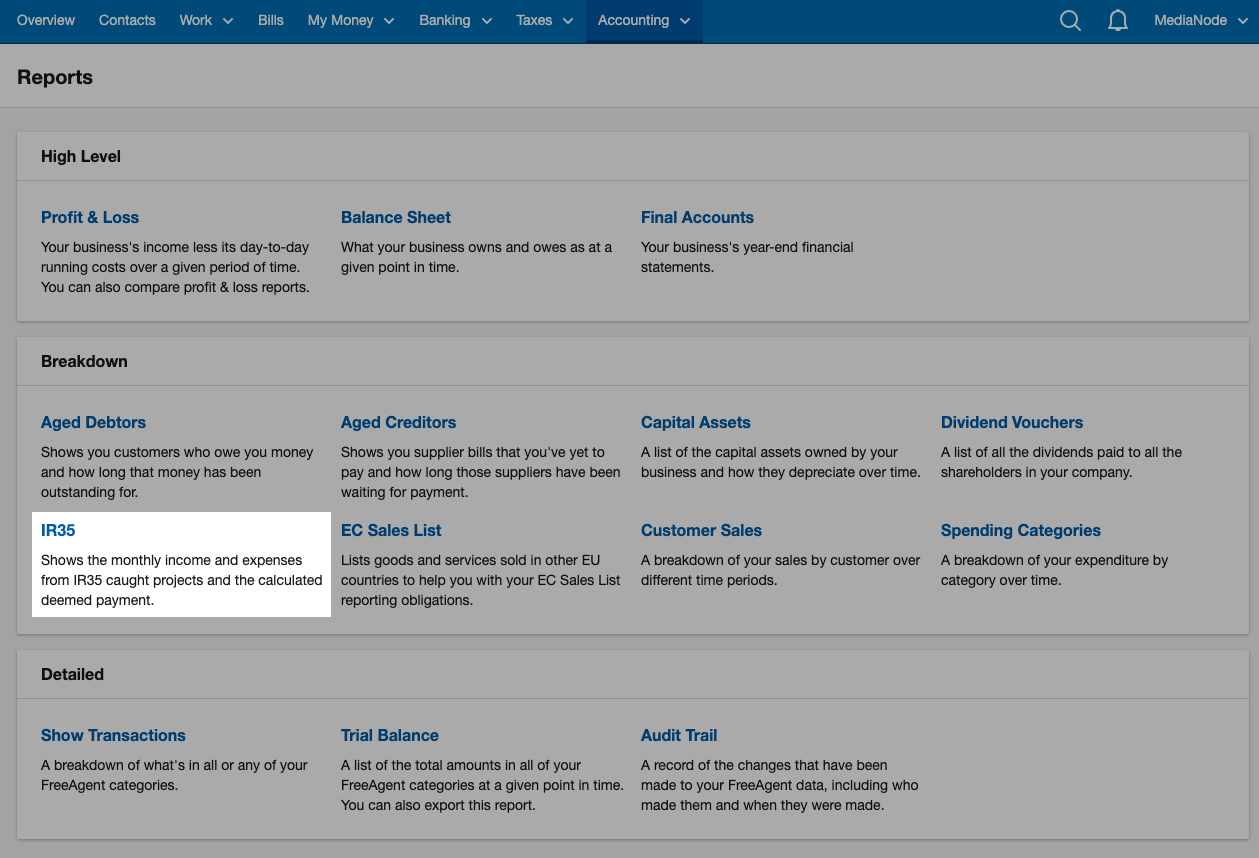Open the Banking dropdown menu
This screenshot has height=858, width=1259.
pyautogui.click(x=456, y=21)
